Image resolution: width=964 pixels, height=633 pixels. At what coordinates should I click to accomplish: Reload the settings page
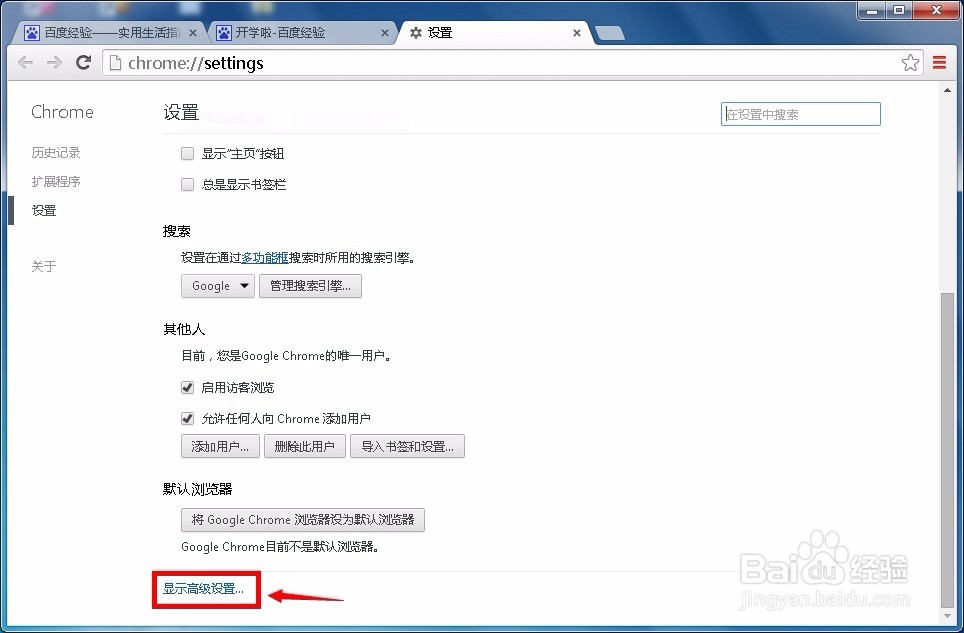click(84, 62)
